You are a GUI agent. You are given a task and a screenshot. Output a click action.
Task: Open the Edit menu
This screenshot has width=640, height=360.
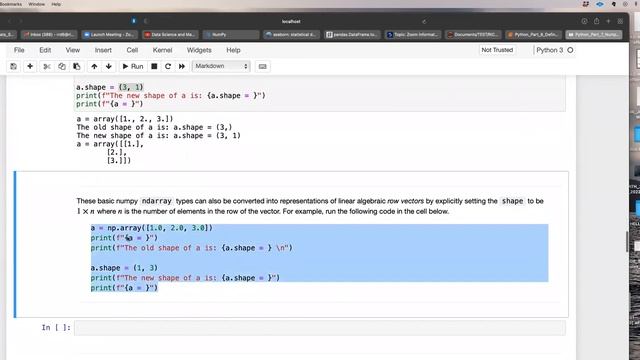(45, 50)
